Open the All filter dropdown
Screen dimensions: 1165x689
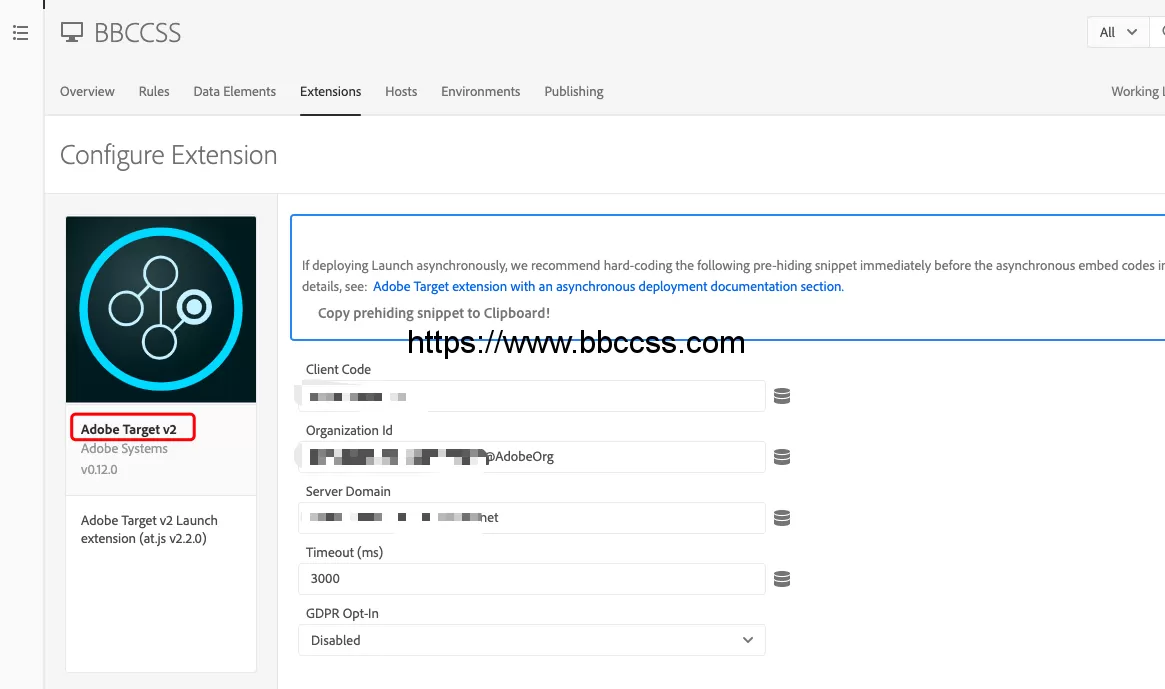click(x=1118, y=33)
